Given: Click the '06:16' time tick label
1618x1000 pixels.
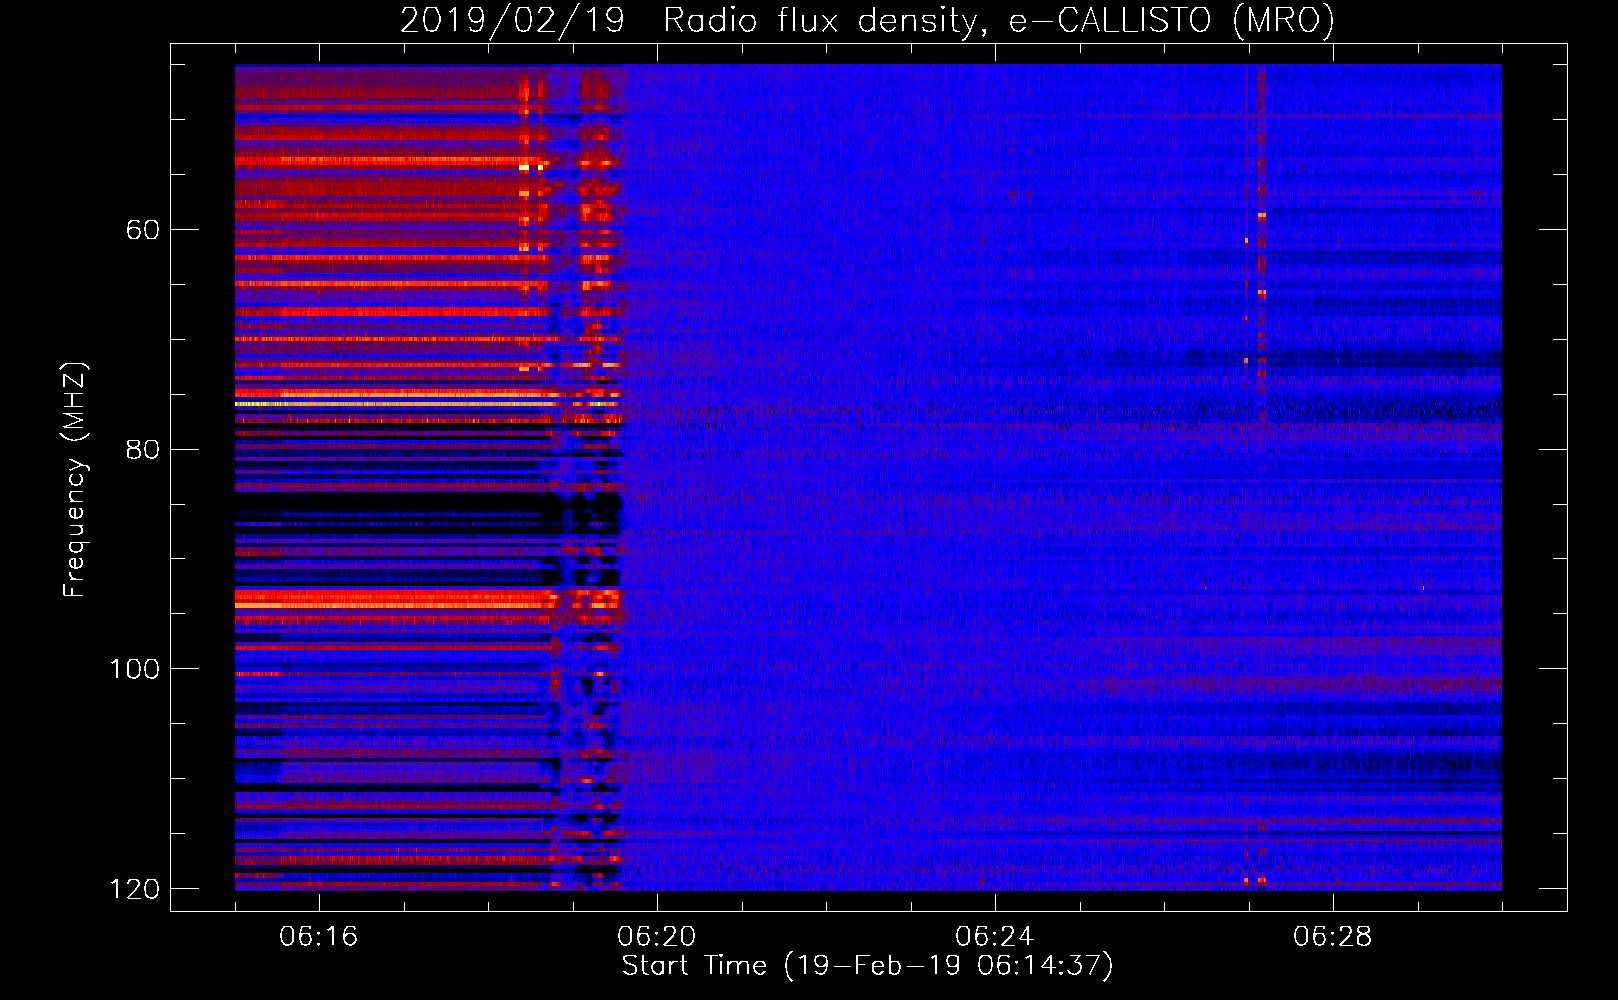Looking at the screenshot, I should (x=318, y=937).
